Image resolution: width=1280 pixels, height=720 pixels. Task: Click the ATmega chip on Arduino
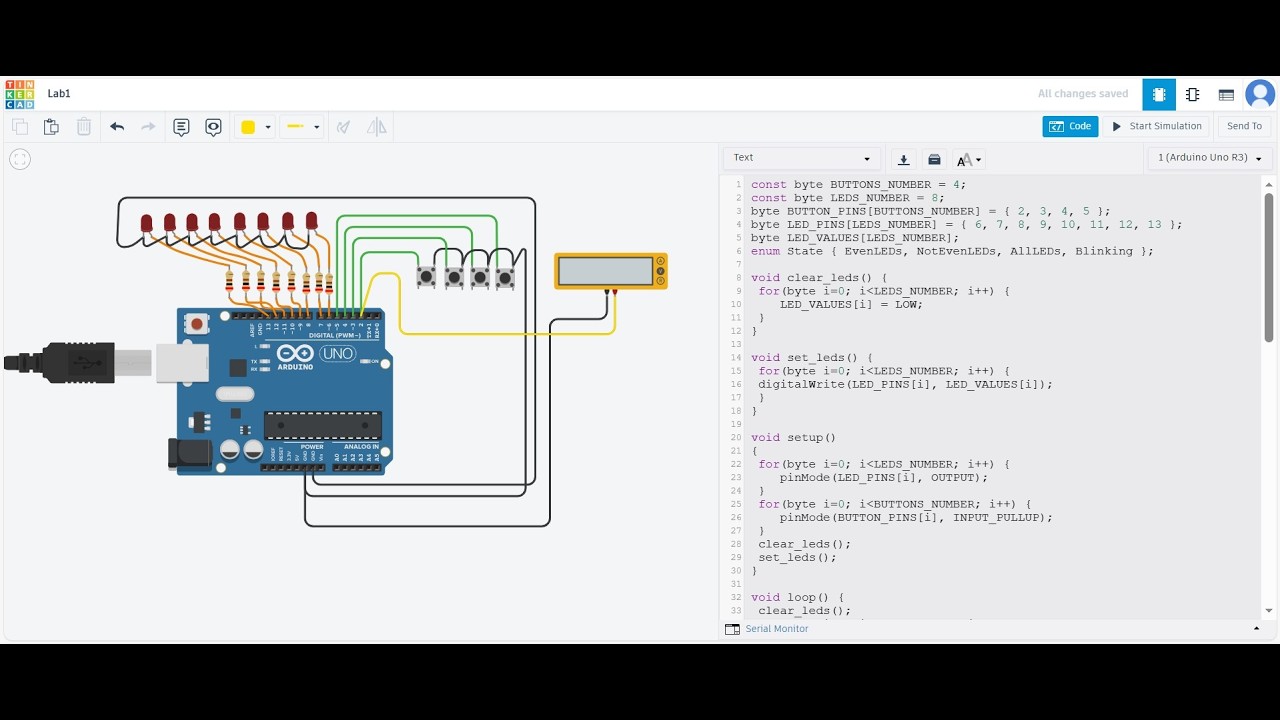(322, 425)
